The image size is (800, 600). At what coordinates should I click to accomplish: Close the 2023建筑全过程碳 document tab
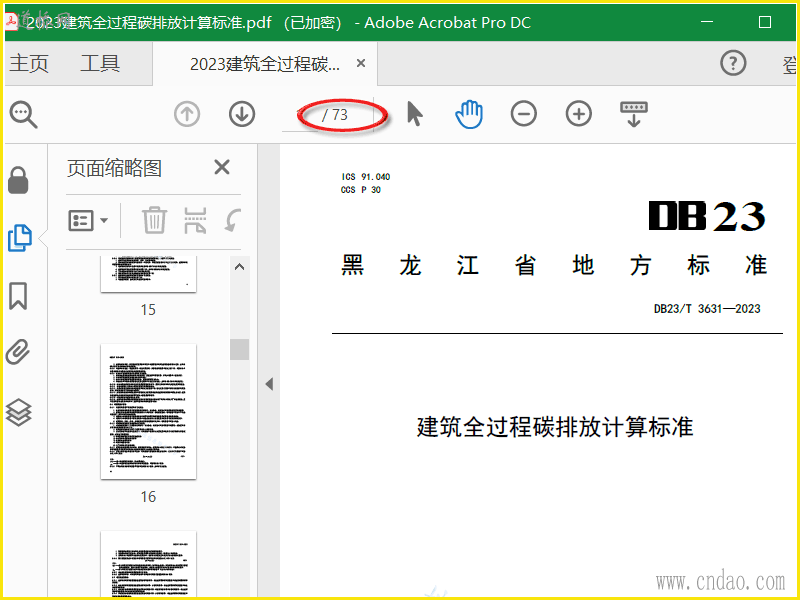pos(361,63)
